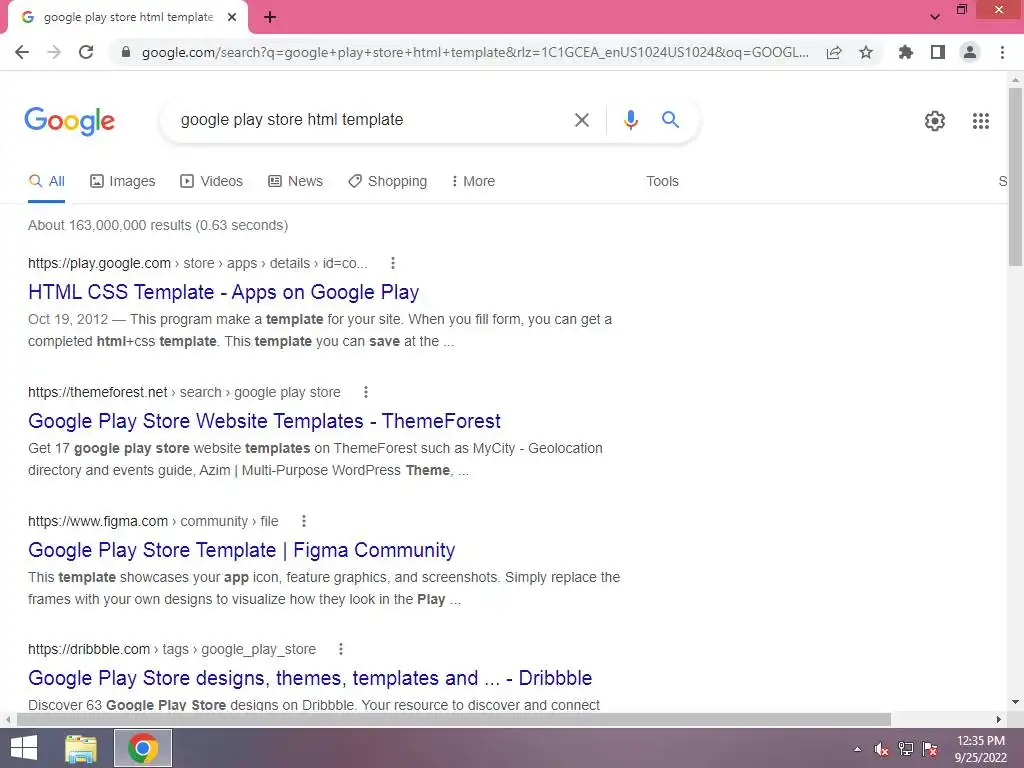The height and width of the screenshot is (768, 1024).
Task: Open Chrome's three-dot menu
Action: click(1002, 52)
